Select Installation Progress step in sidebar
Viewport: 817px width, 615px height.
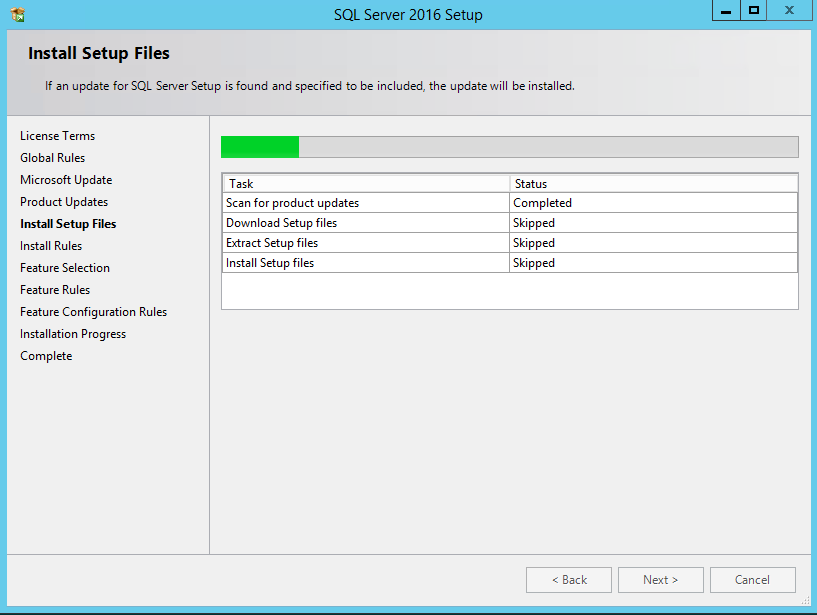point(73,334)
